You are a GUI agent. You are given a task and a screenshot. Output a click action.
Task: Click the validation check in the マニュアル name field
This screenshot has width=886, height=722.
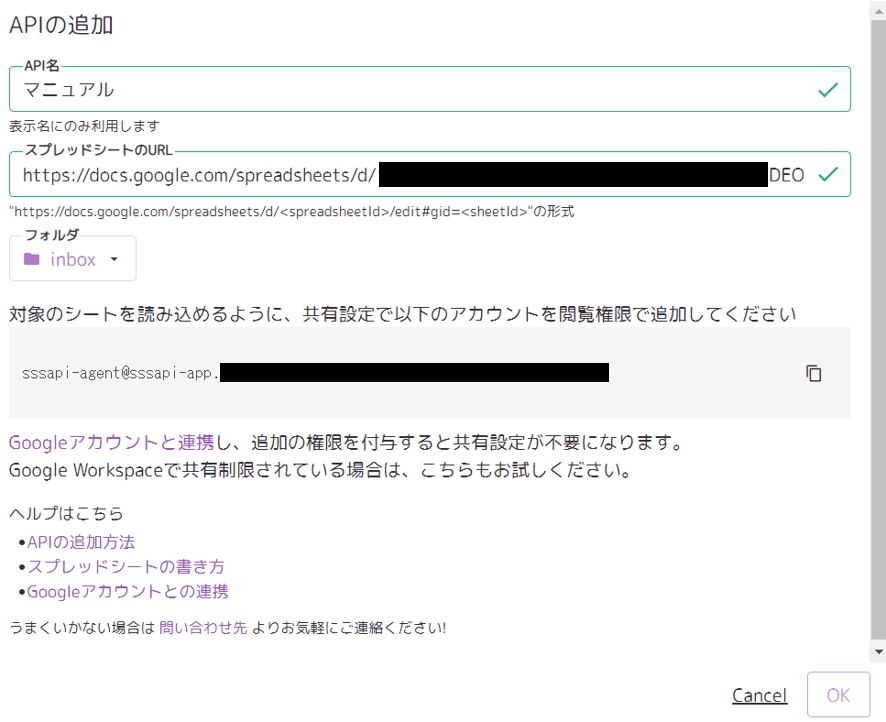coord(827,89)
